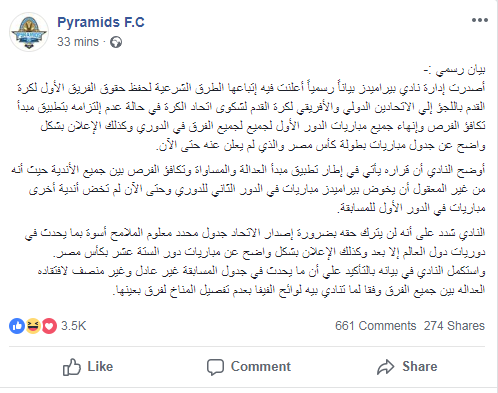
Task: Click the public globe privacy icon
Action: (116, 42)
